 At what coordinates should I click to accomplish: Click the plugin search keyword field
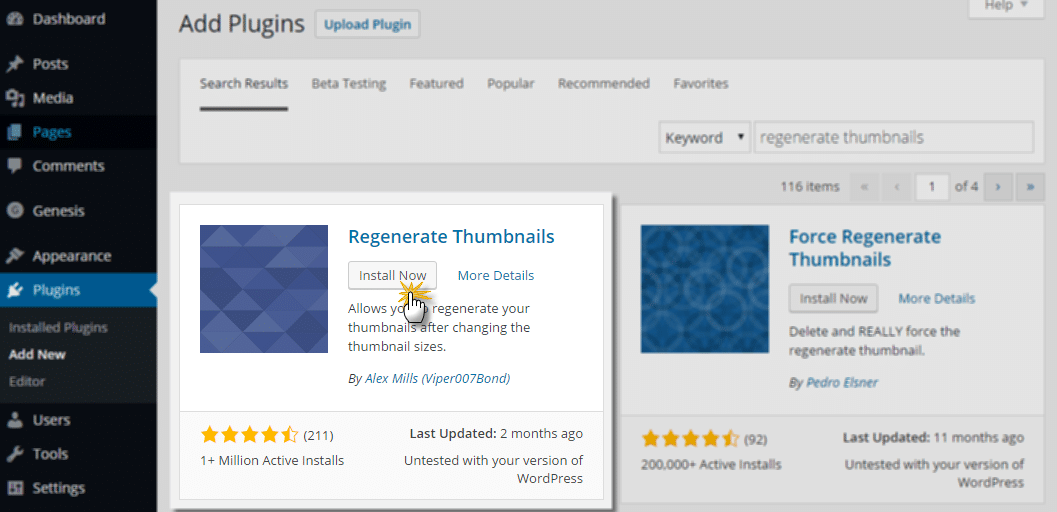(894, 137)
